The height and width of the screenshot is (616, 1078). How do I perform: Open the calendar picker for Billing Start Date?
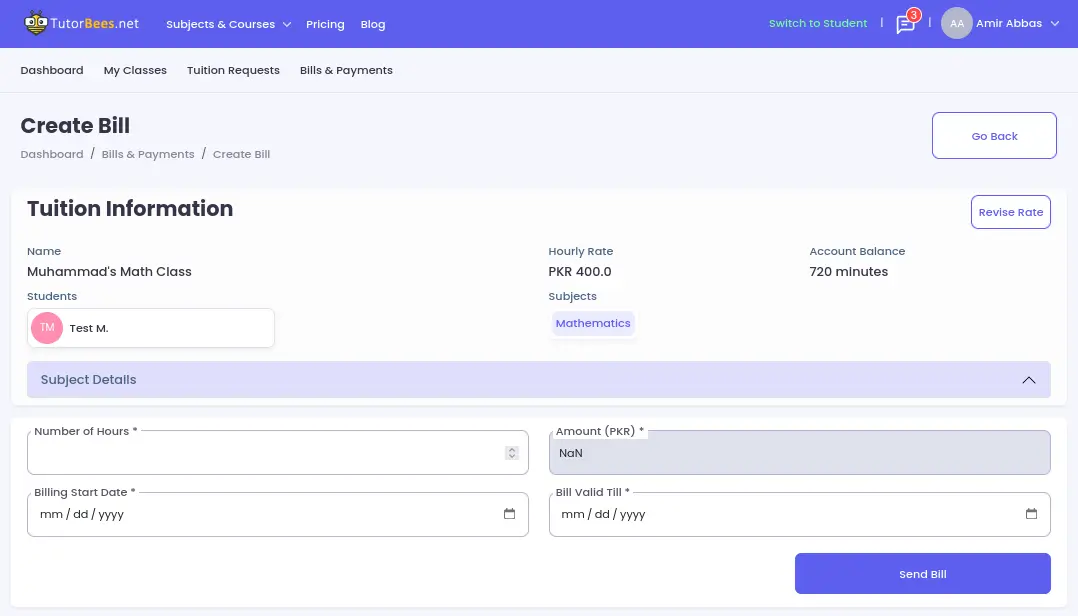pyautogui.click(x=509, y=513)
